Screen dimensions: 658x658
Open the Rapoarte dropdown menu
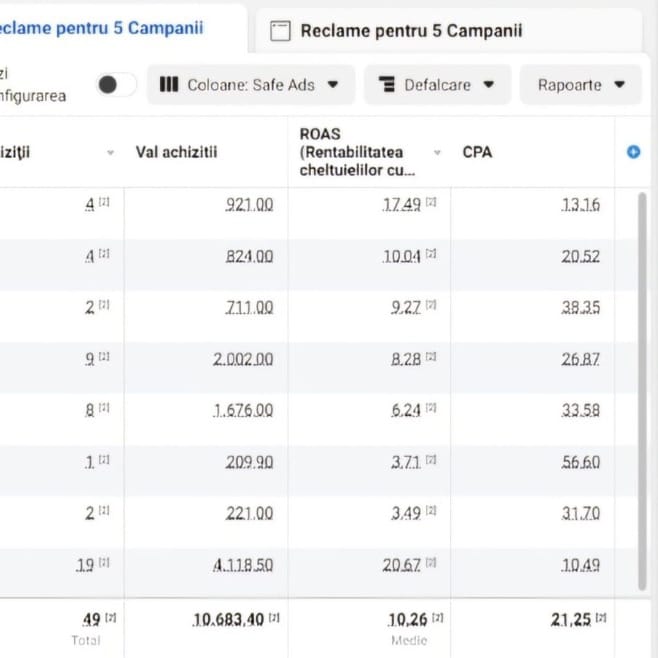(579, 85)
